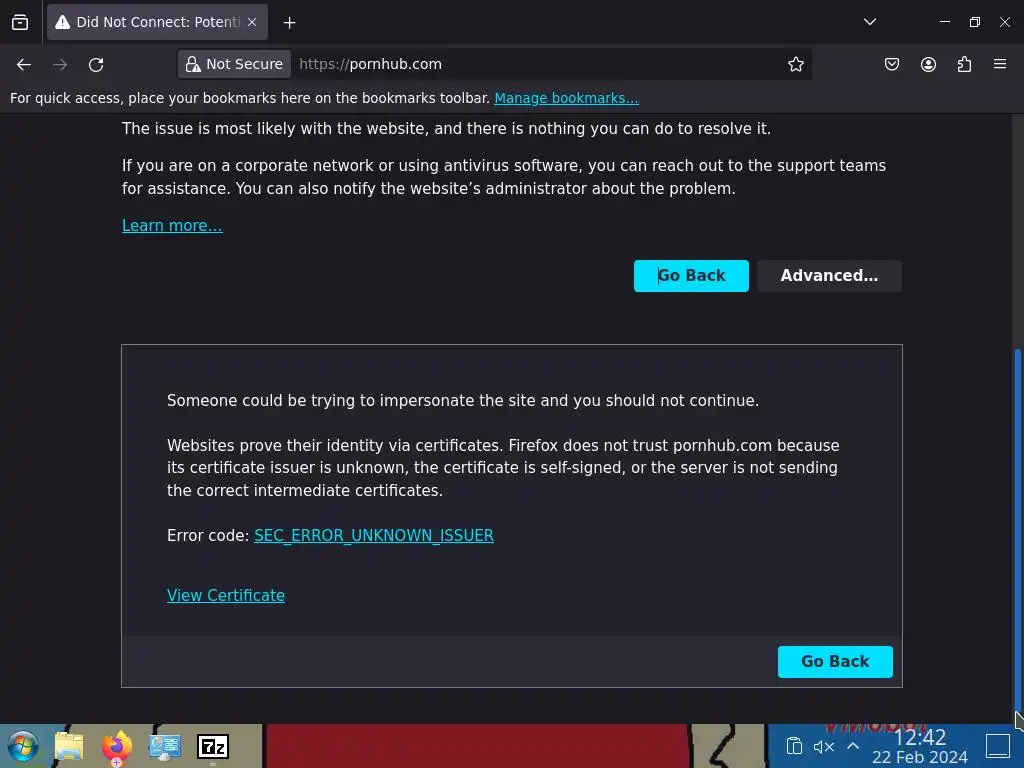Open the Learn more link
Screen dimensions: 1024x768
click(172, 225)
